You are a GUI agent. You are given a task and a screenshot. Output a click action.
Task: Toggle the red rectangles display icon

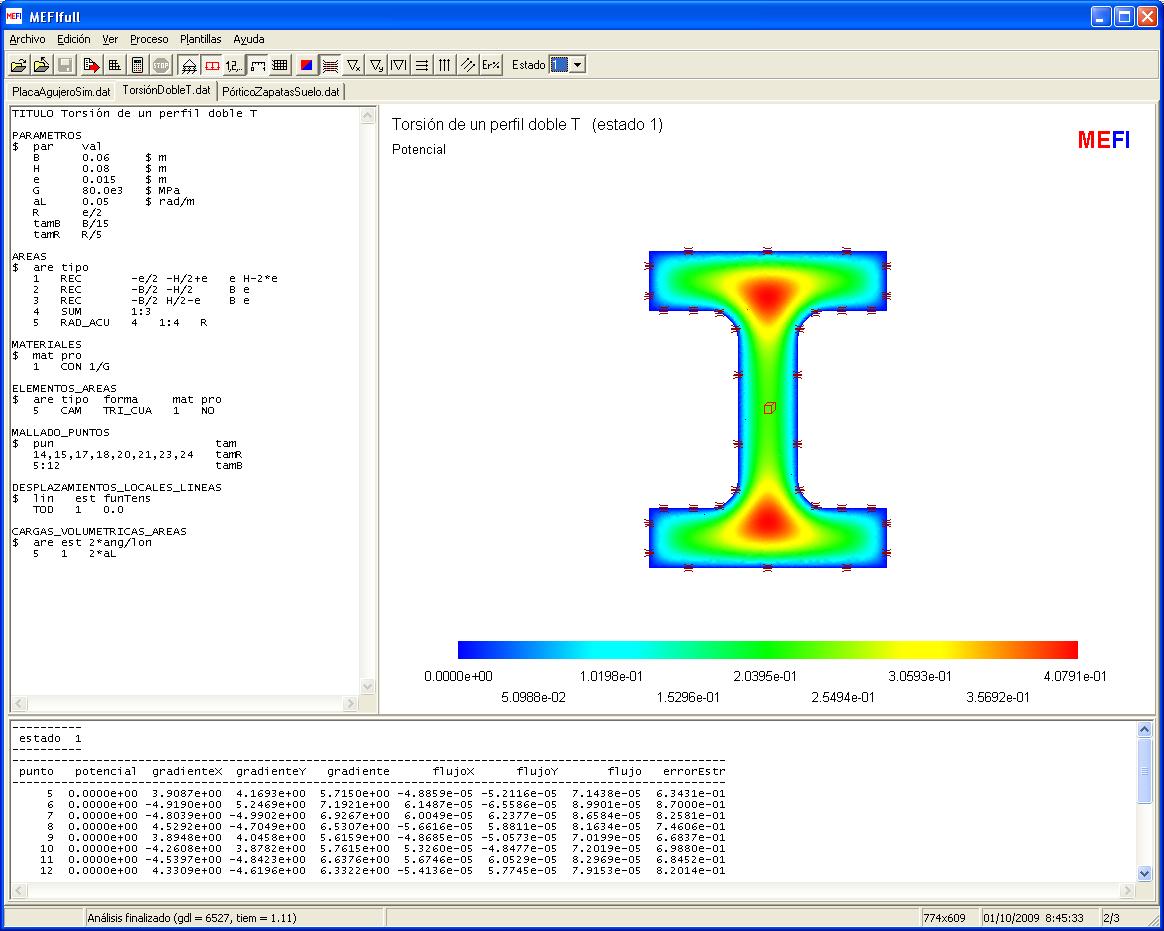[212, 65]
